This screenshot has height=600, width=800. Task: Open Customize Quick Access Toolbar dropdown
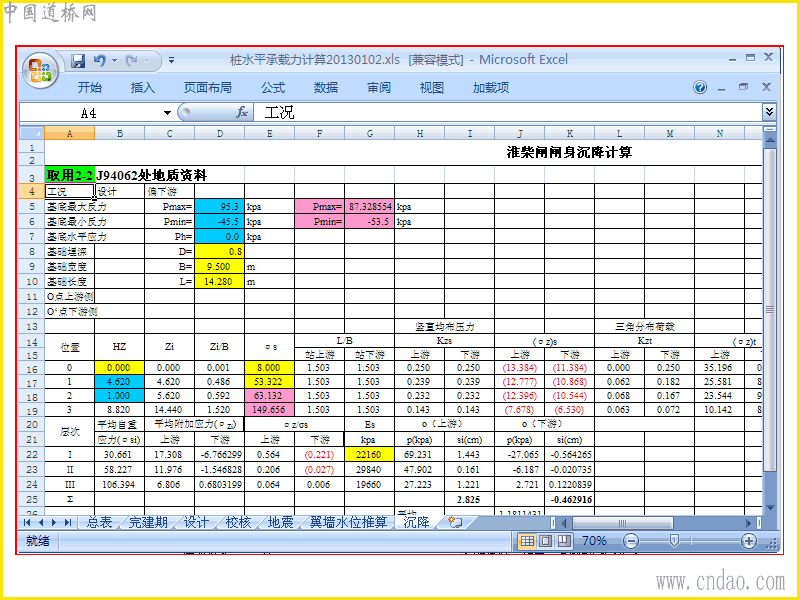click(171, 61)
